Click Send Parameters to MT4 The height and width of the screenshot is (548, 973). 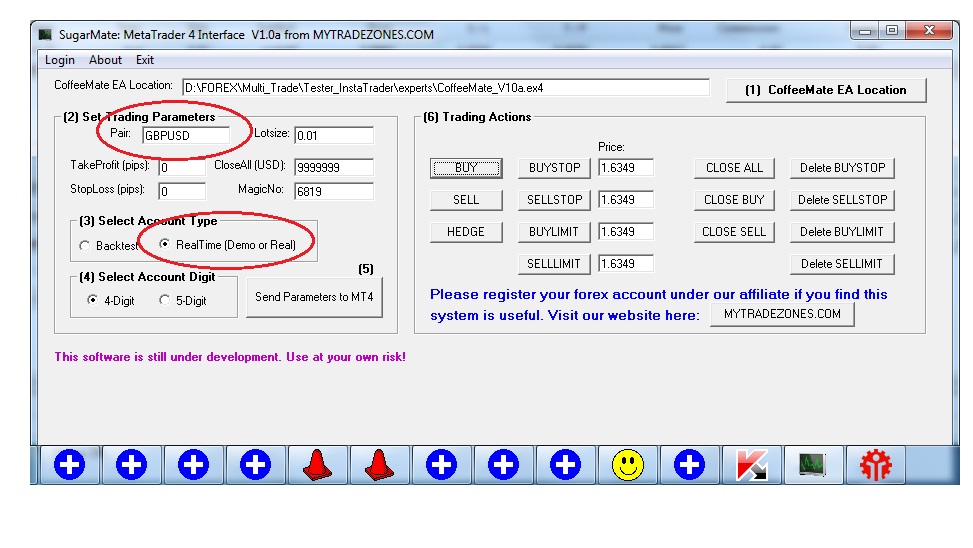point(314,297)
